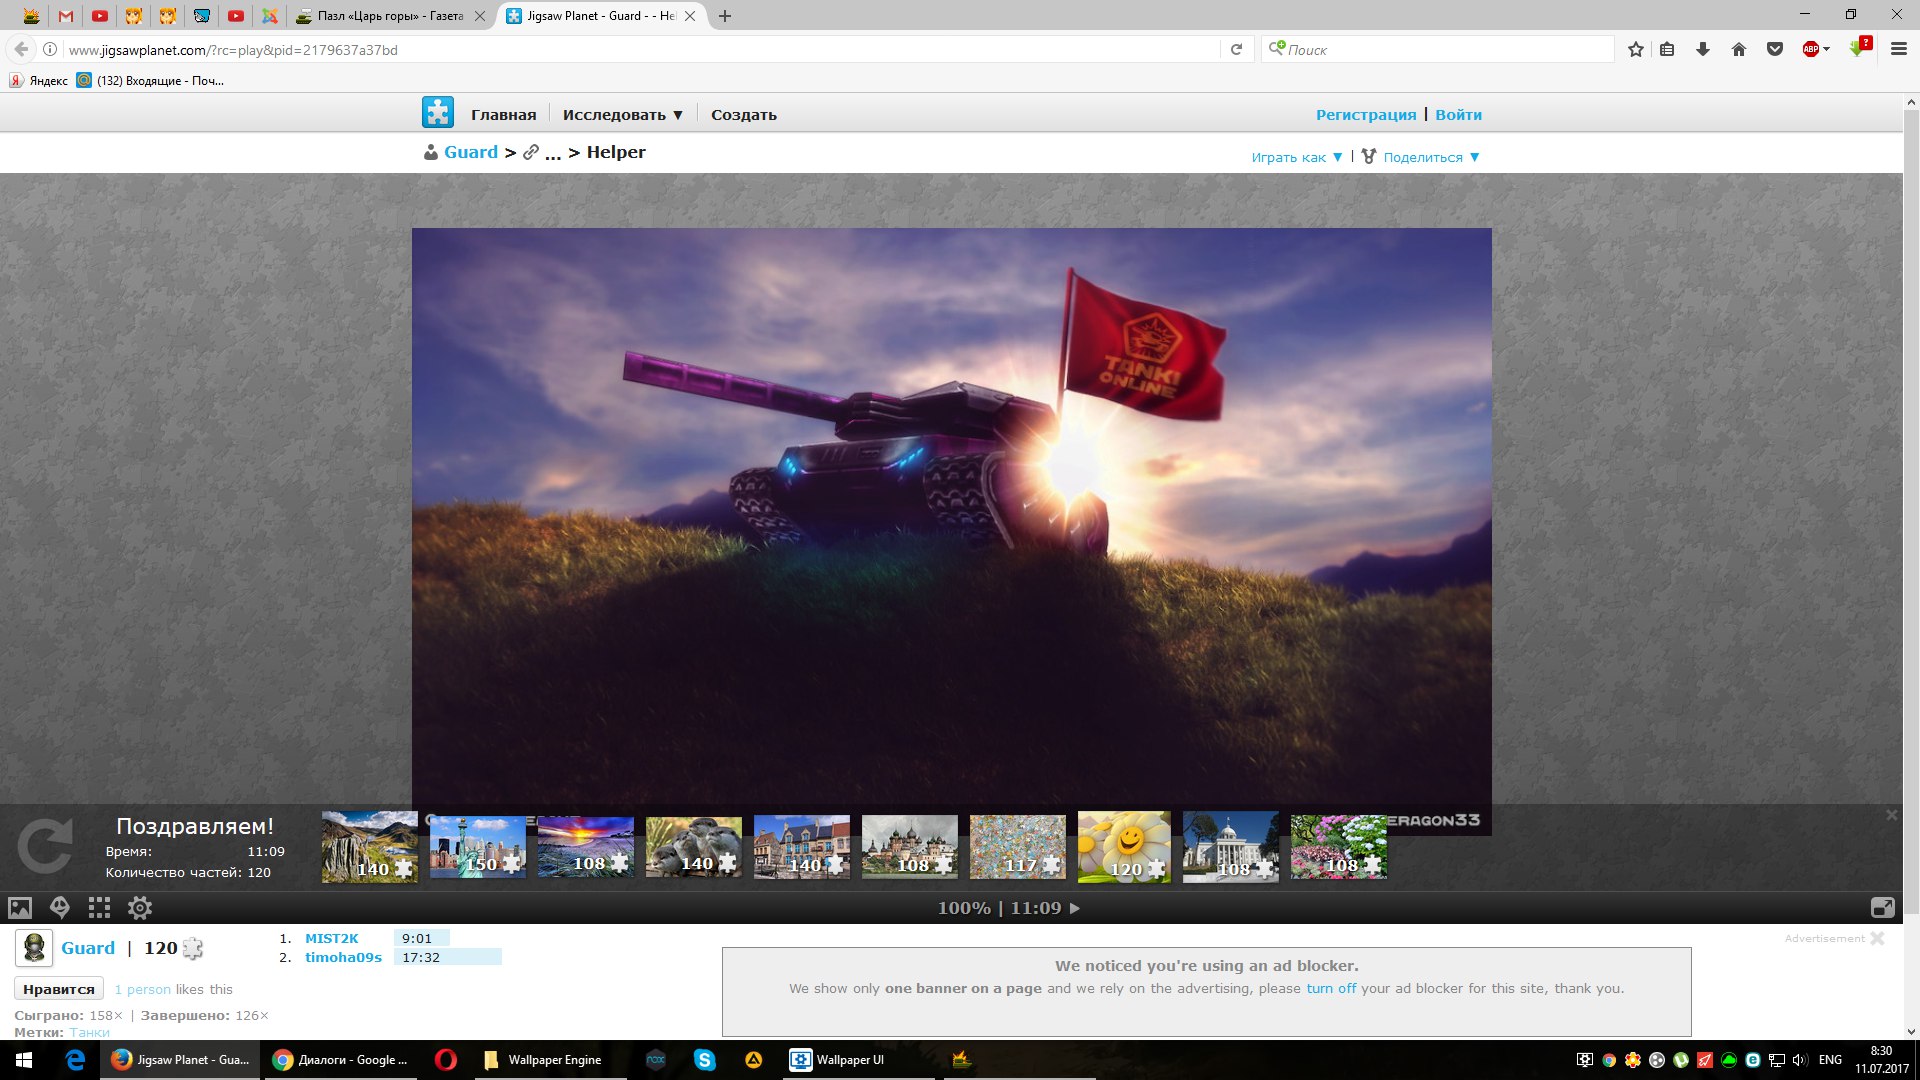
Task: Open the sunset 108-piece puzzle thumbnail
Action: 586,846
